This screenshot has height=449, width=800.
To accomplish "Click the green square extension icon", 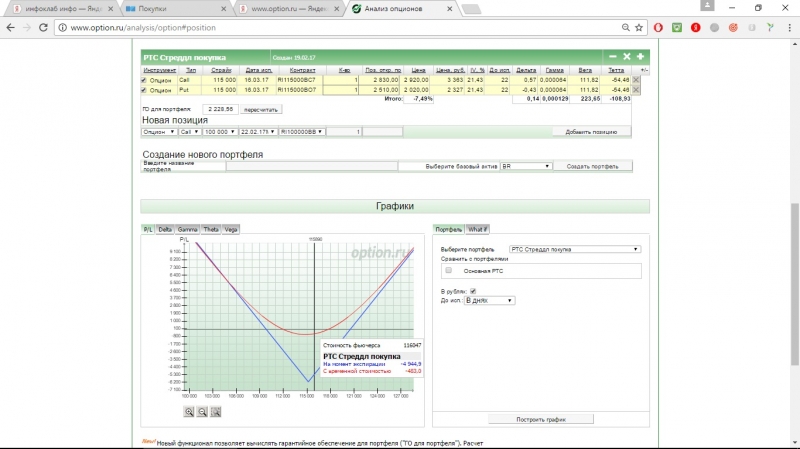I will click(x=677, y=28).
